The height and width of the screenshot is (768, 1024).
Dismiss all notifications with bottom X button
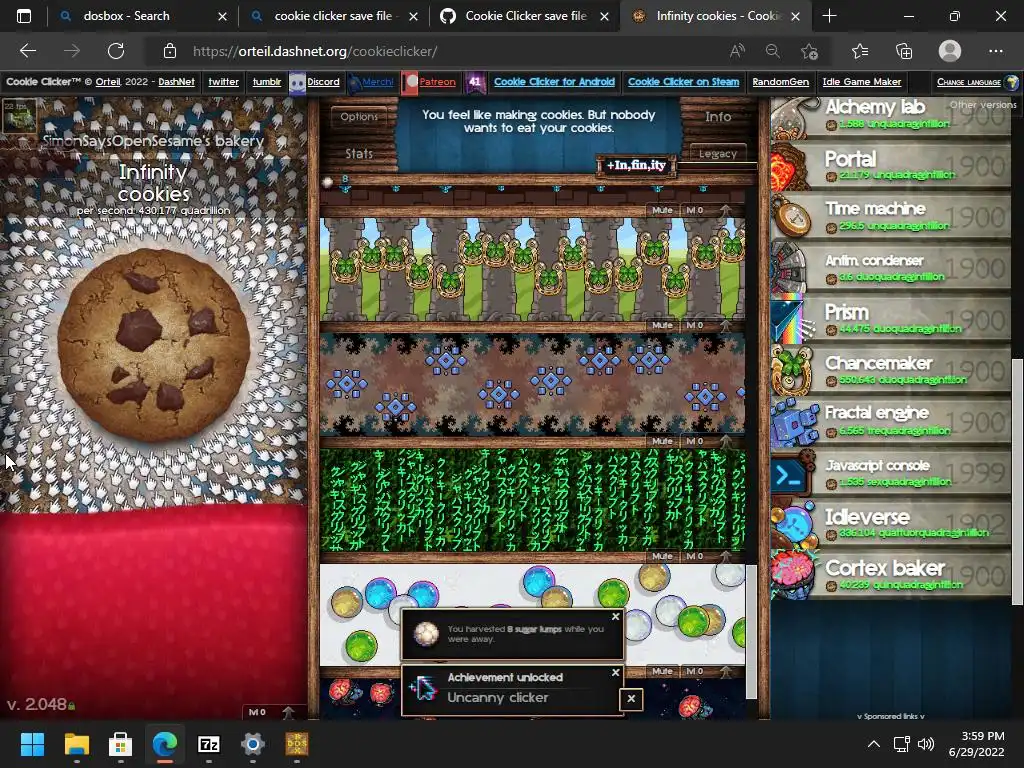(x=631, y=699)
